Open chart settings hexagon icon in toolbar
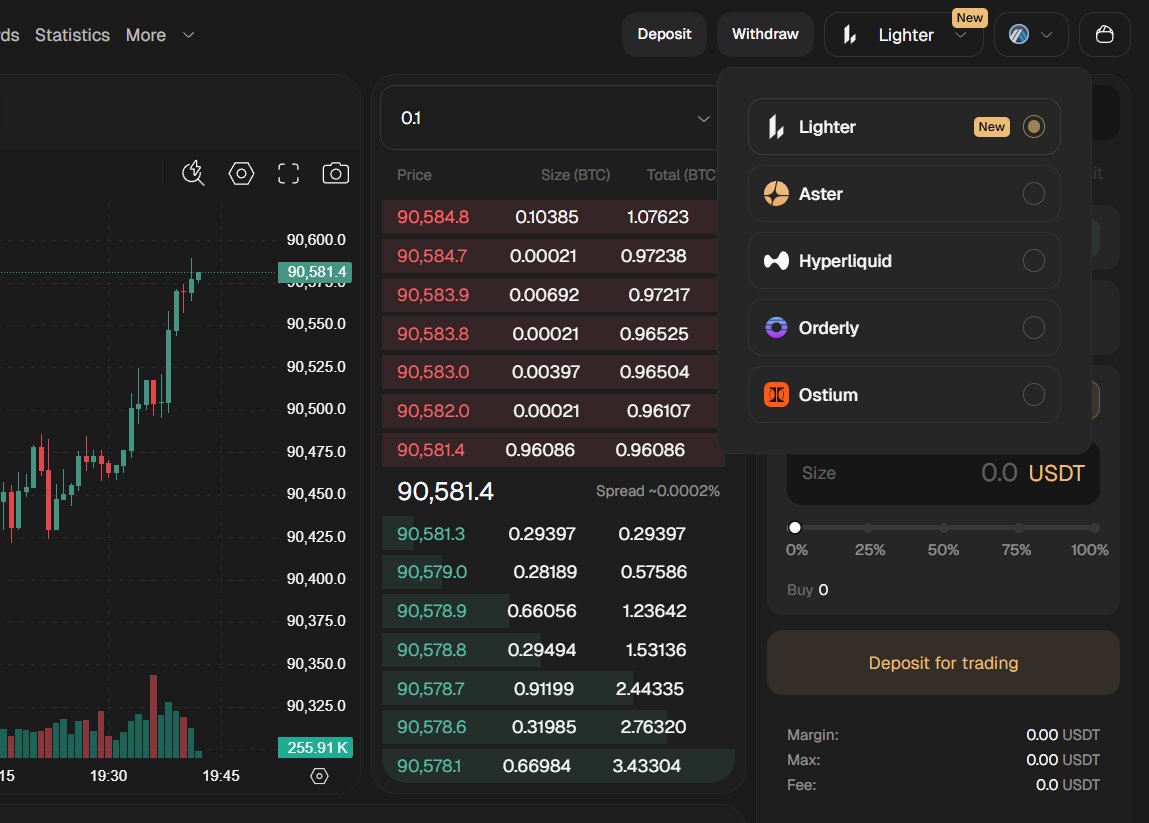 (241, 173)
